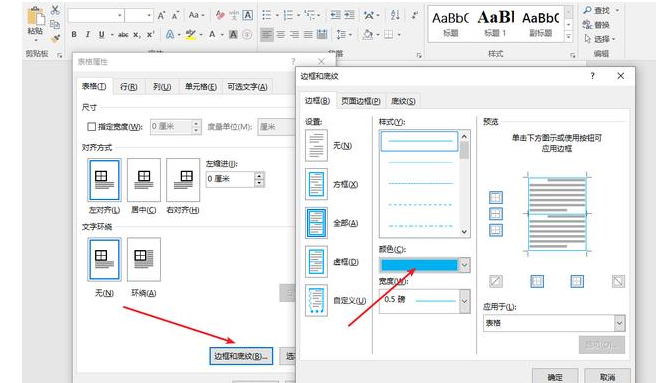Open the 应用于(L) 表格 dropdown
This screenshot has height=383, width=656.
pos(619,323)
